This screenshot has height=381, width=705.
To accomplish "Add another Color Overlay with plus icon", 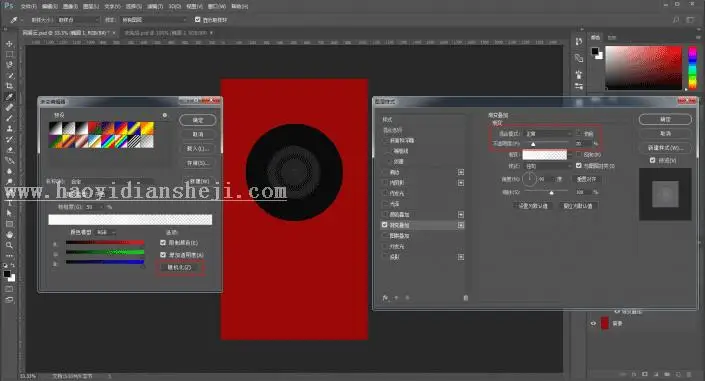I will click(x=461, y=215).
